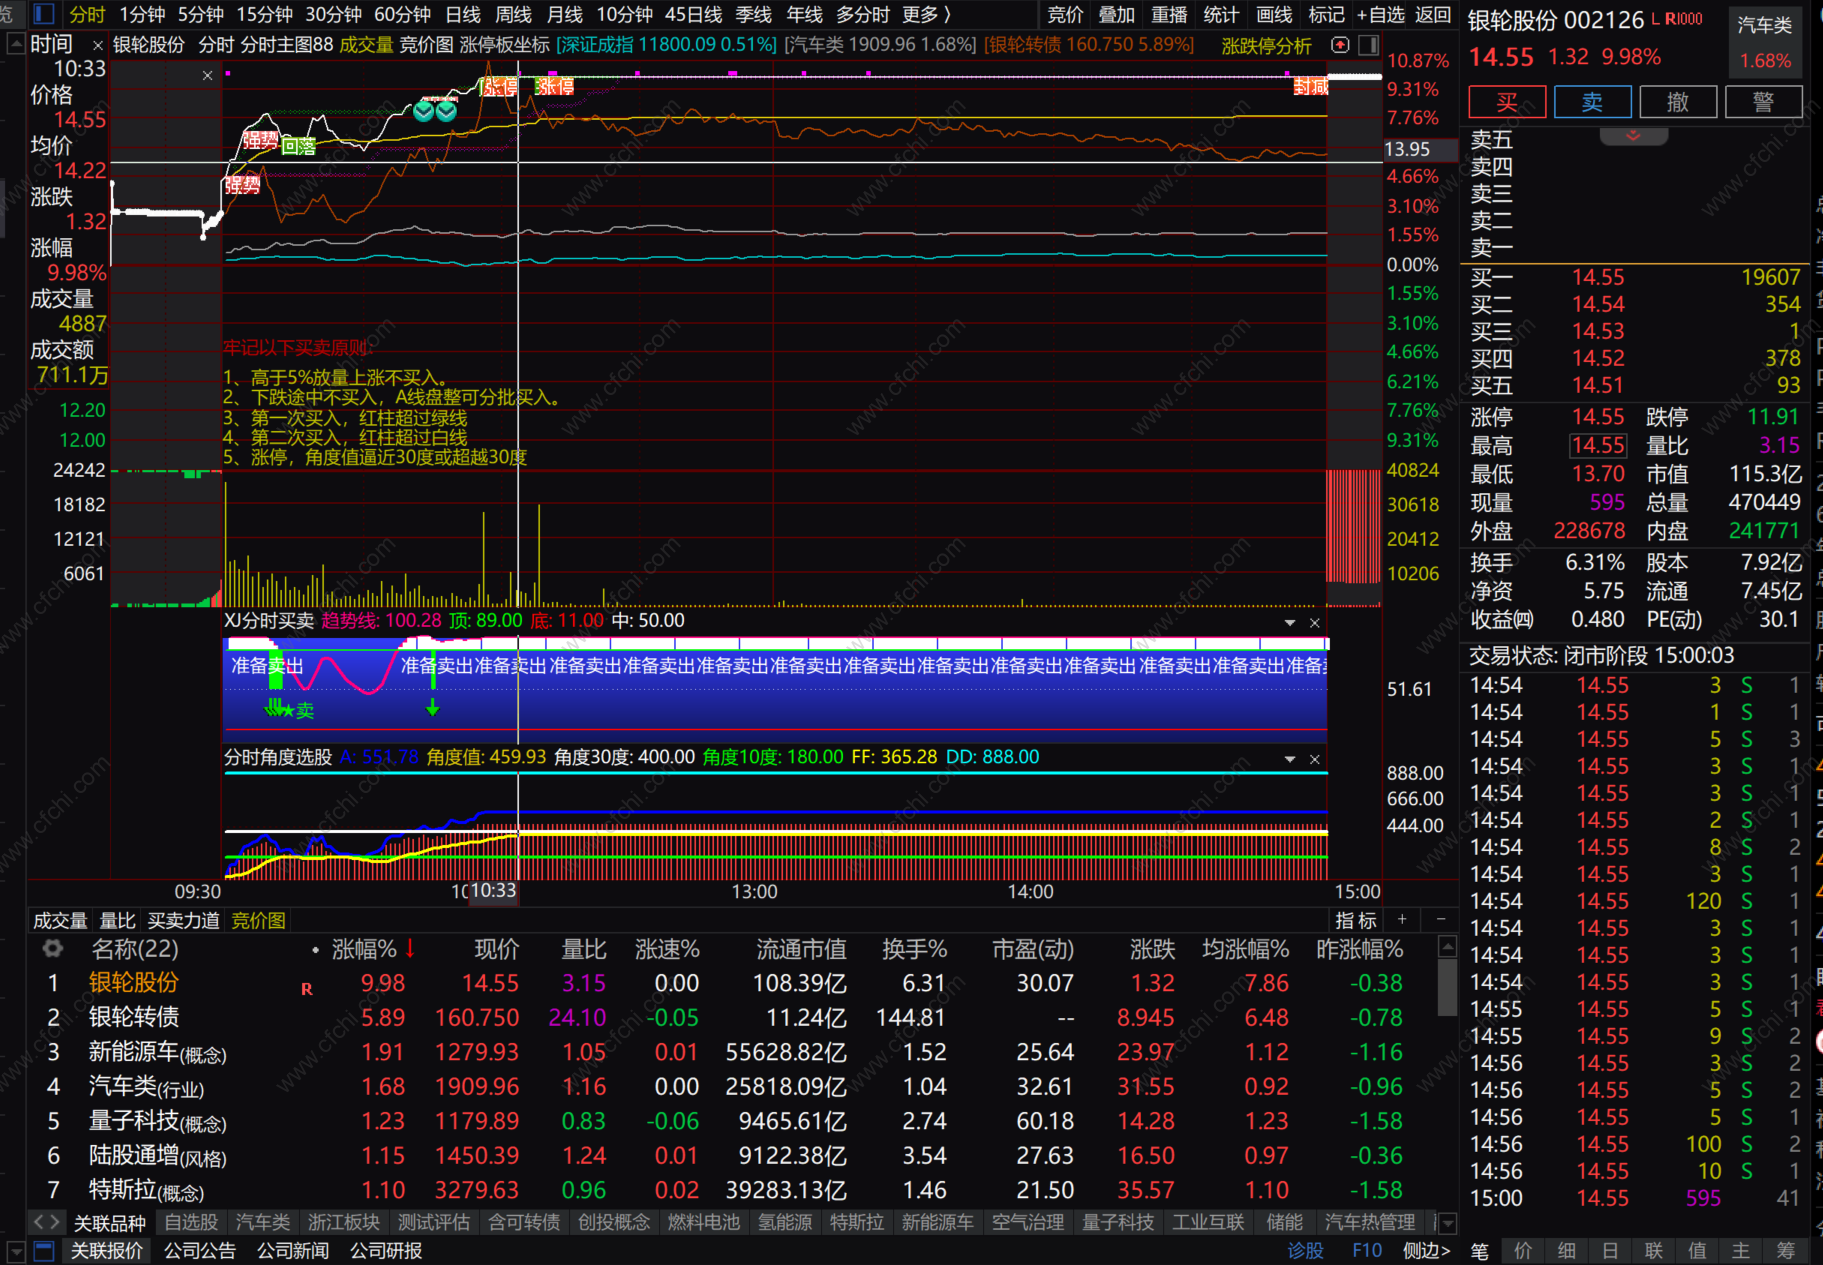Image resolution: width=1823 pixels, height=1265 pixels.
Task: Open XJ分时买卖 indicator dropdown arrow
Action: click(x=1290, y=622)
